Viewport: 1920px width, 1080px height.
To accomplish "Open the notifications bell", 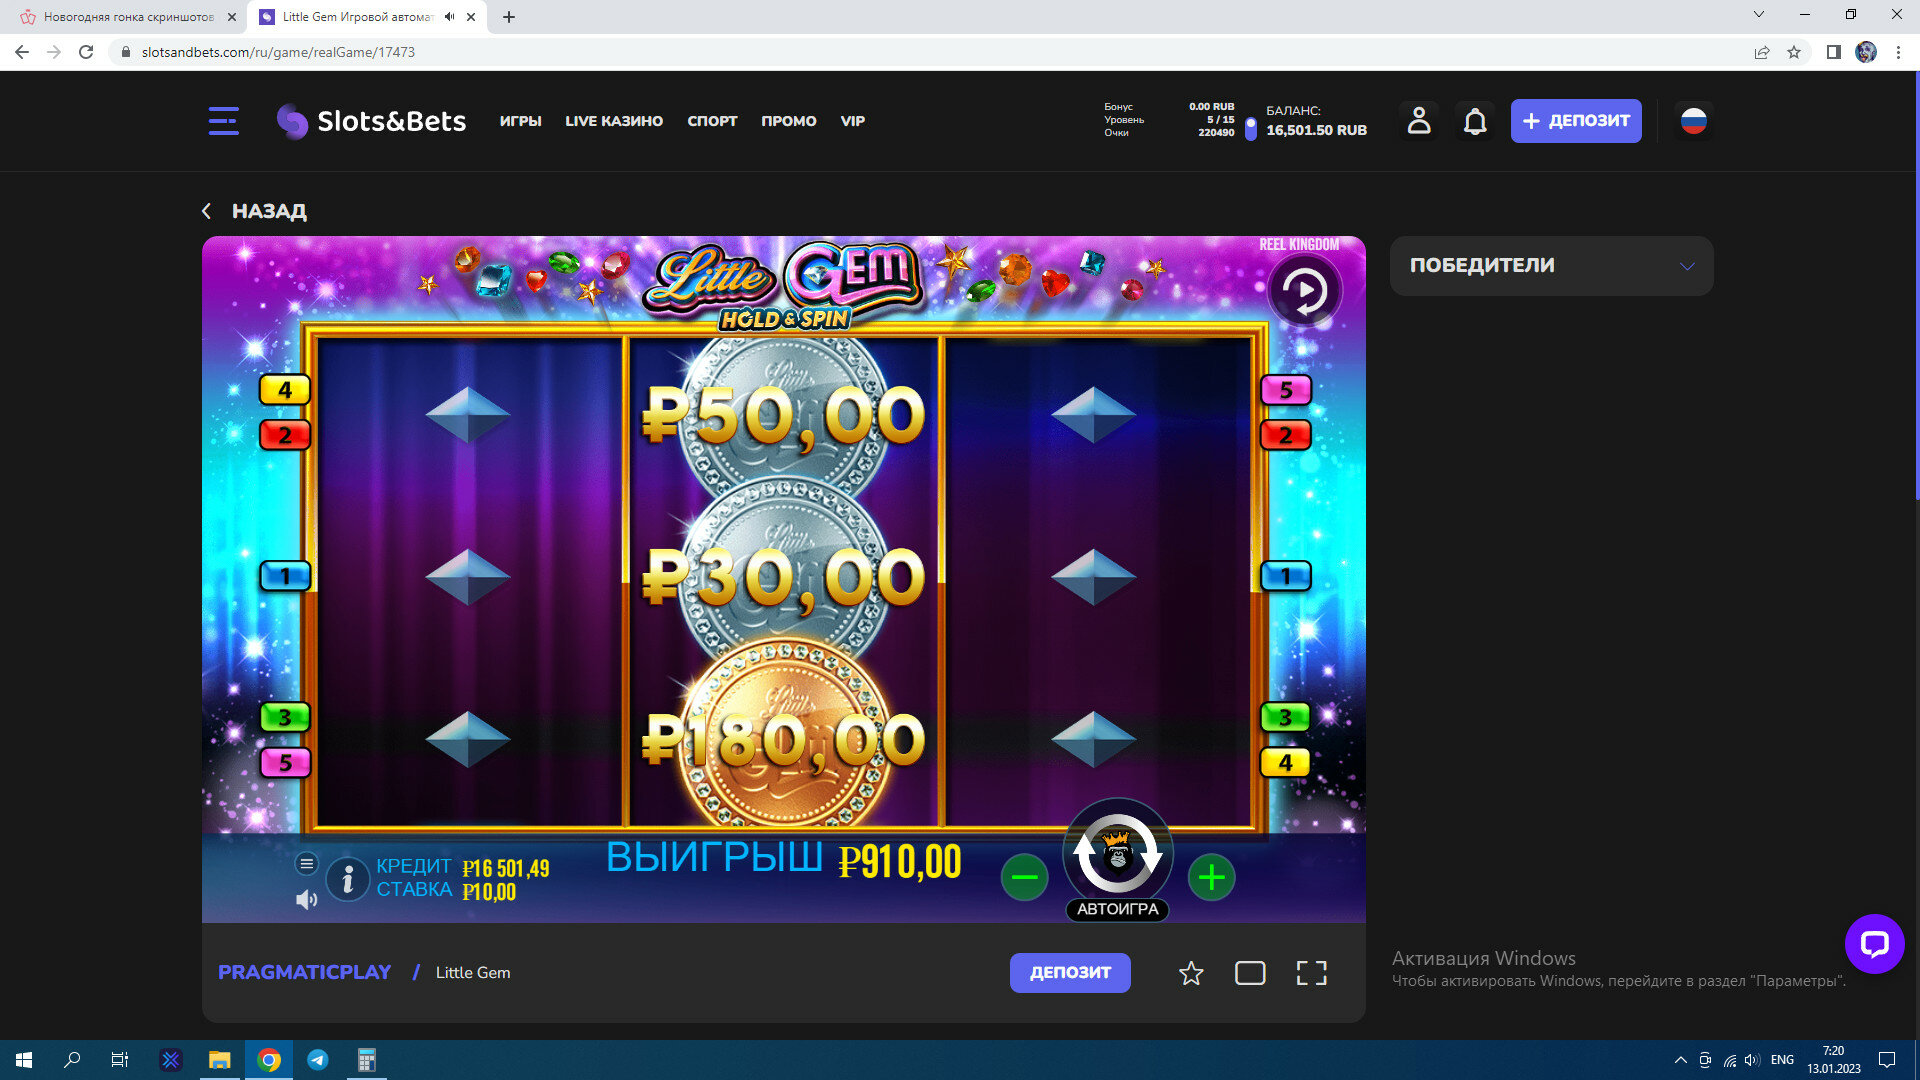I will [1475, 121].
